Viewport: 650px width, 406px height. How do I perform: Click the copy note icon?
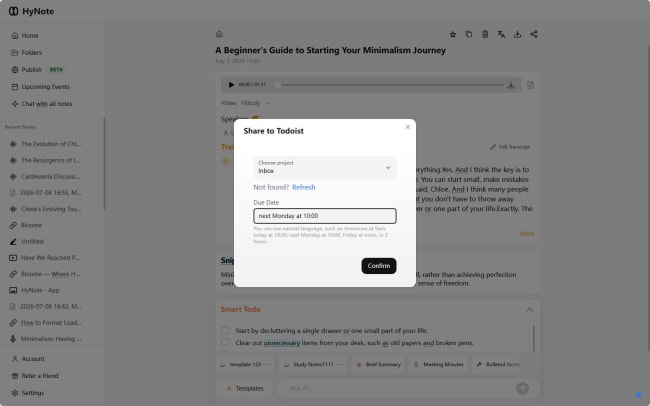469,34
